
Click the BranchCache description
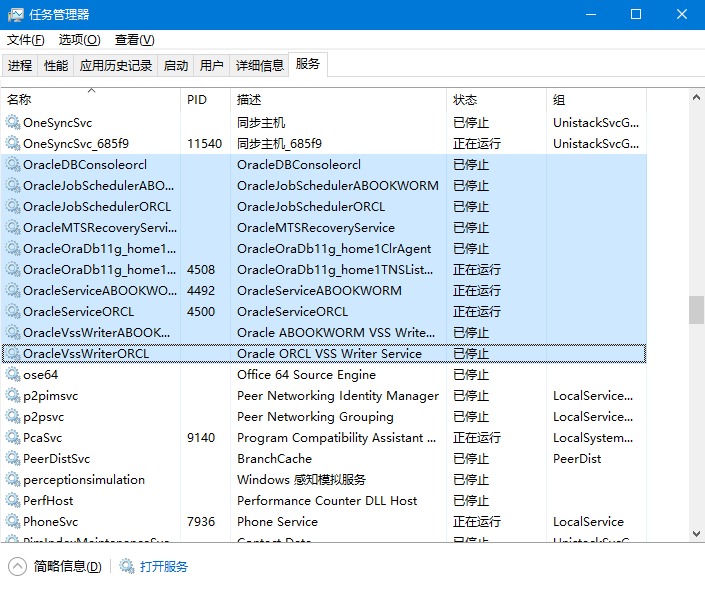274,459
